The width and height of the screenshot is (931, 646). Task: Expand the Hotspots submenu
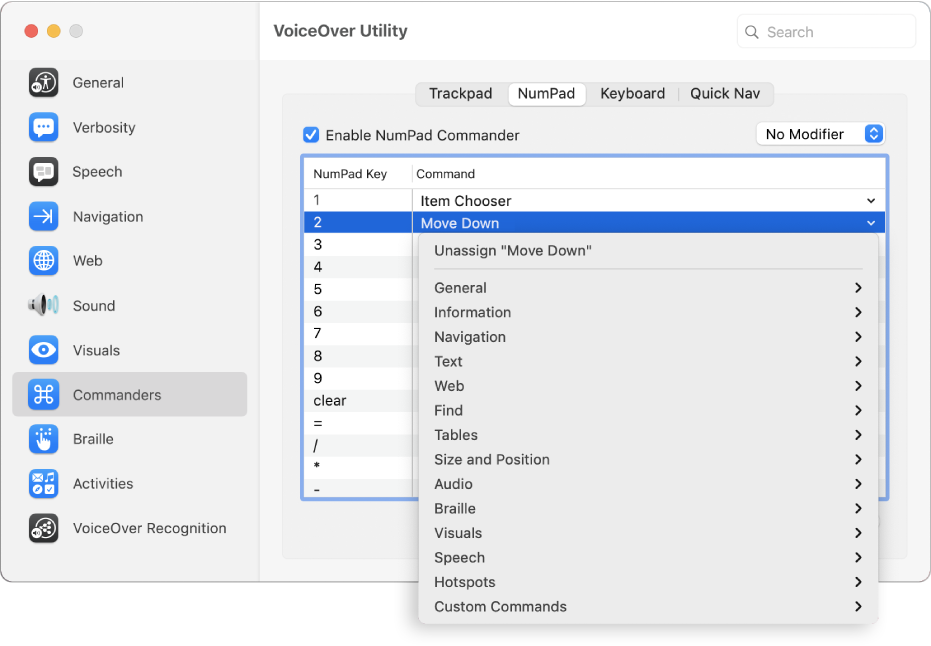[x=464, y=581]
